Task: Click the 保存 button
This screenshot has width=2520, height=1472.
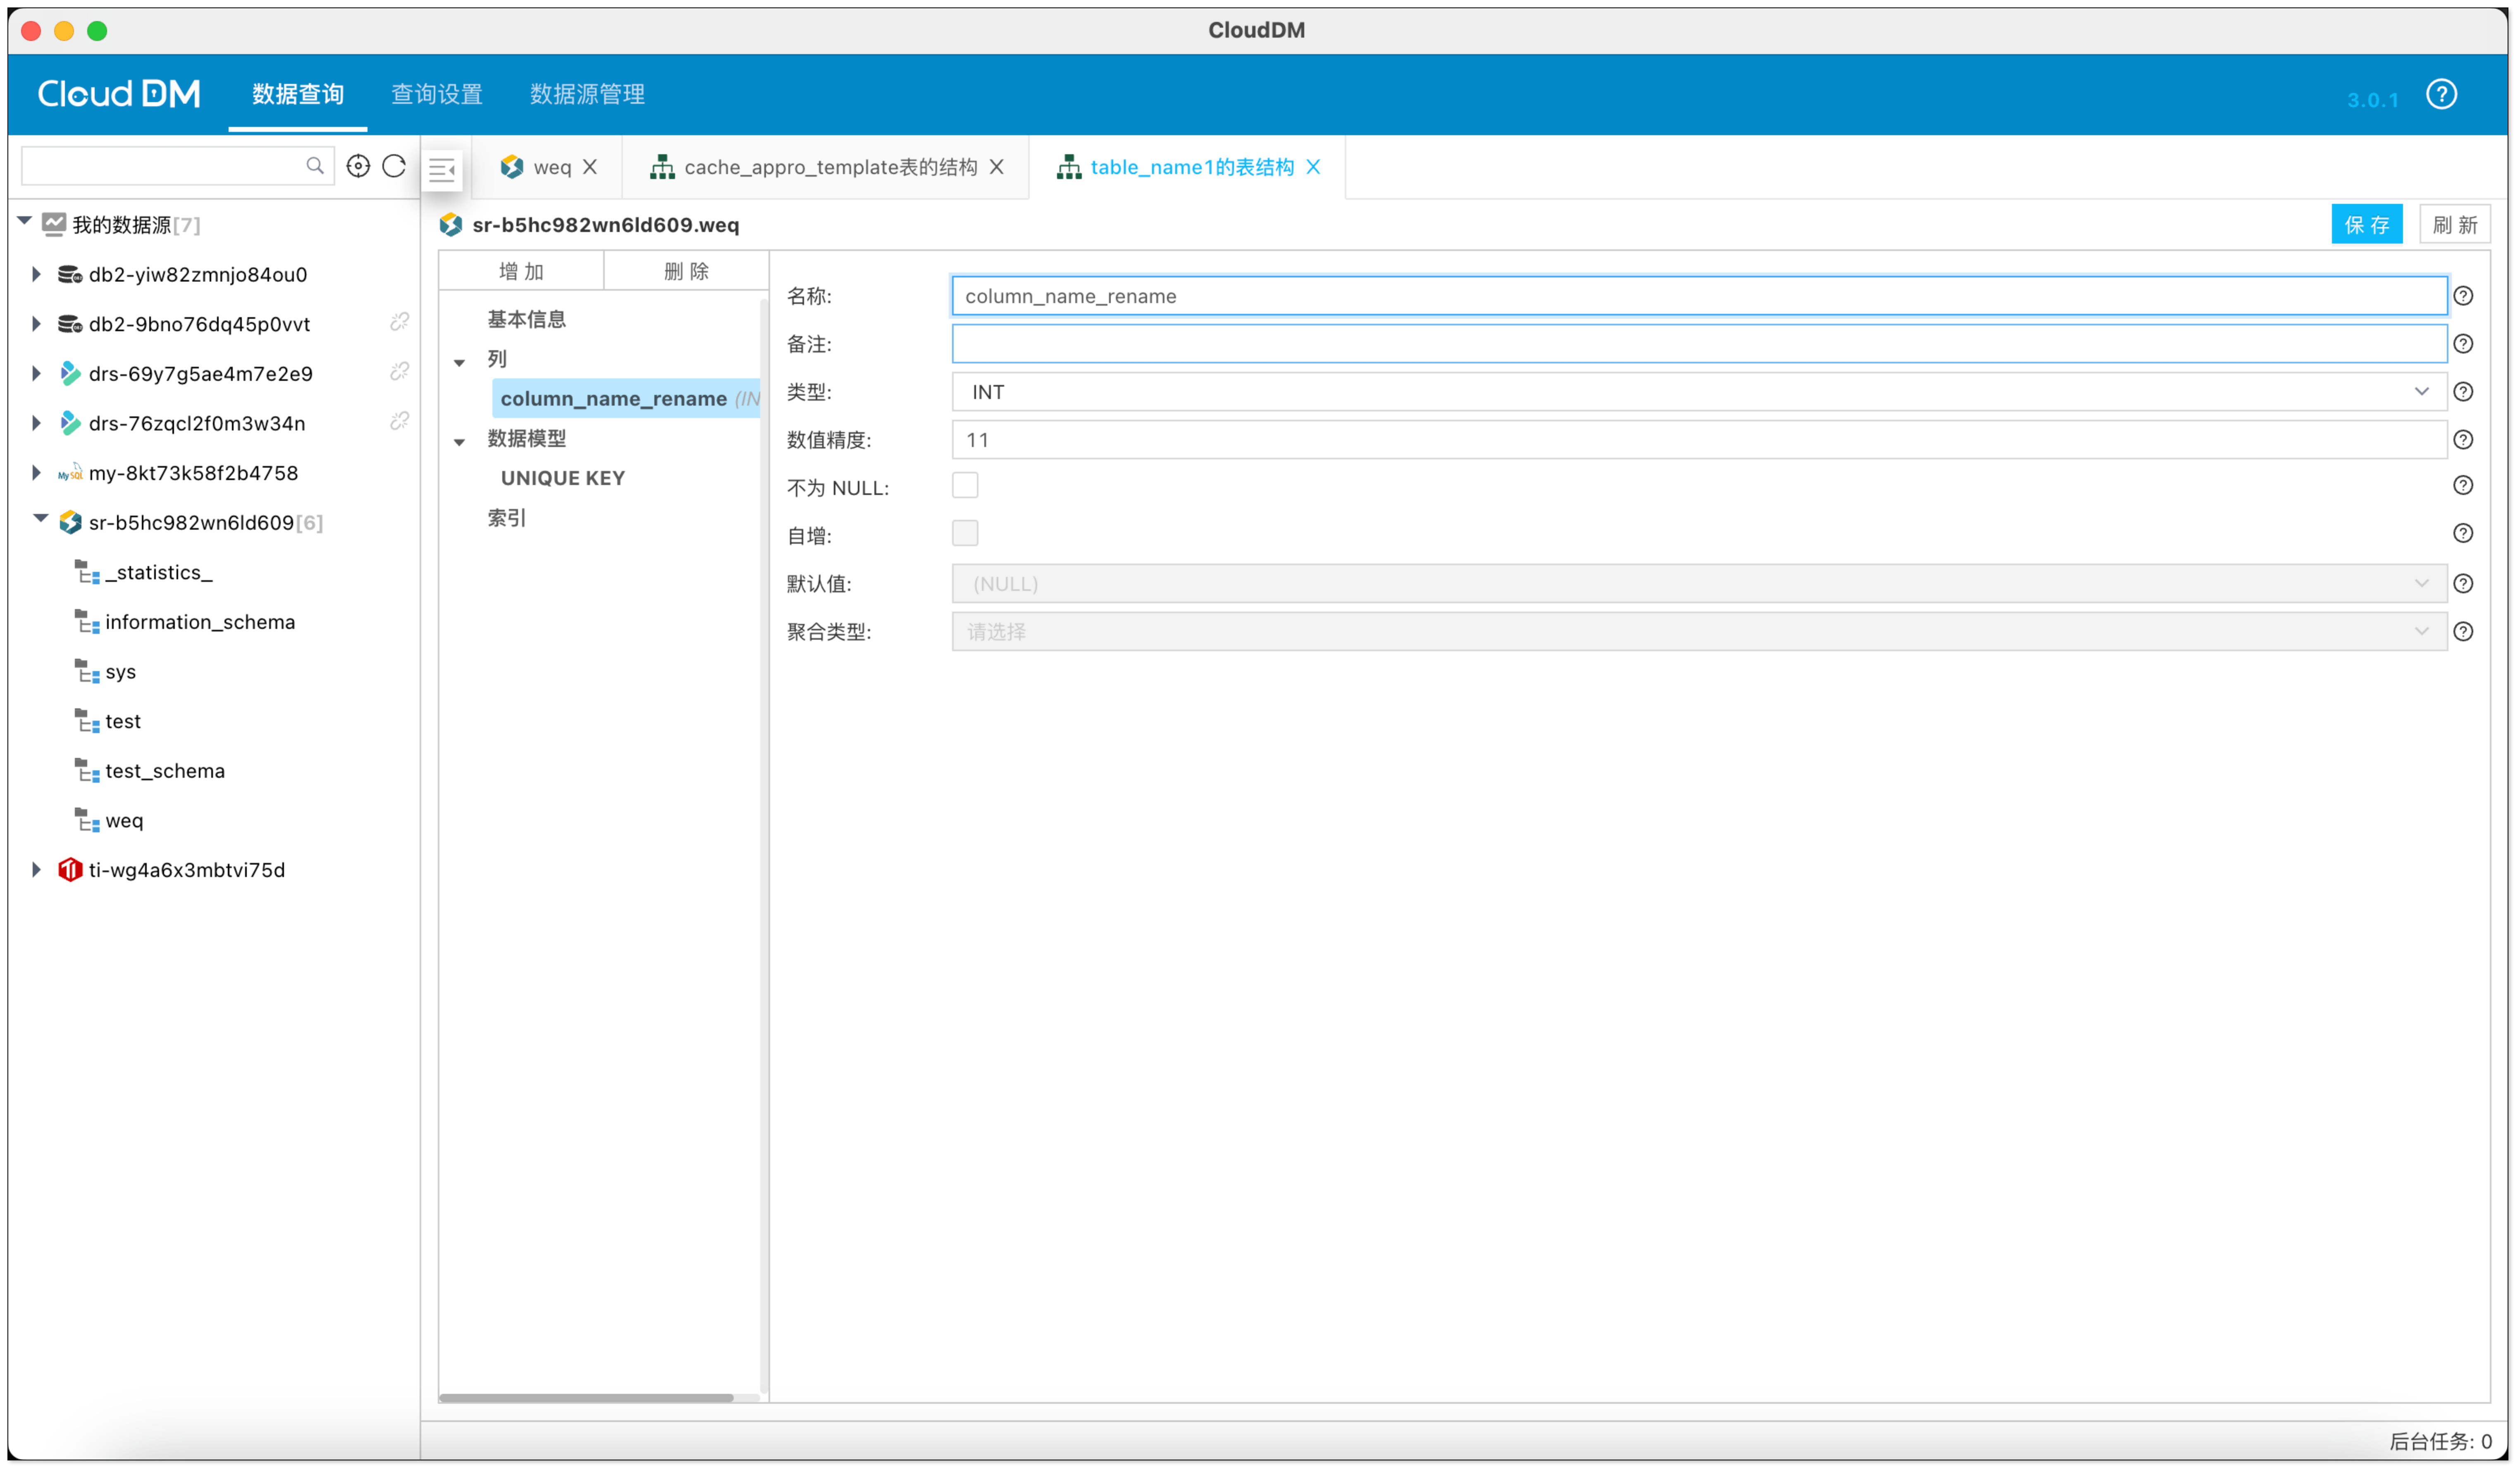Action: click(x=2366, y=225)
